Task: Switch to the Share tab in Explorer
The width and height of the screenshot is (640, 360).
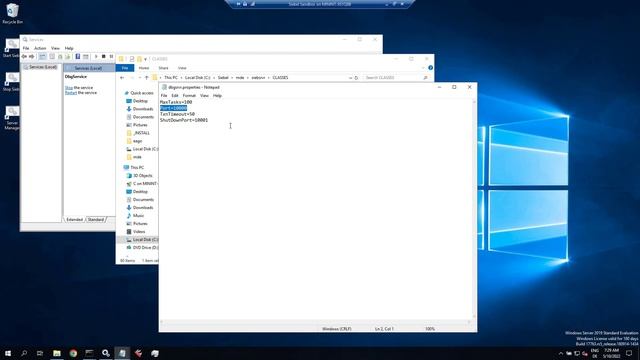Action: coord(163,68)
